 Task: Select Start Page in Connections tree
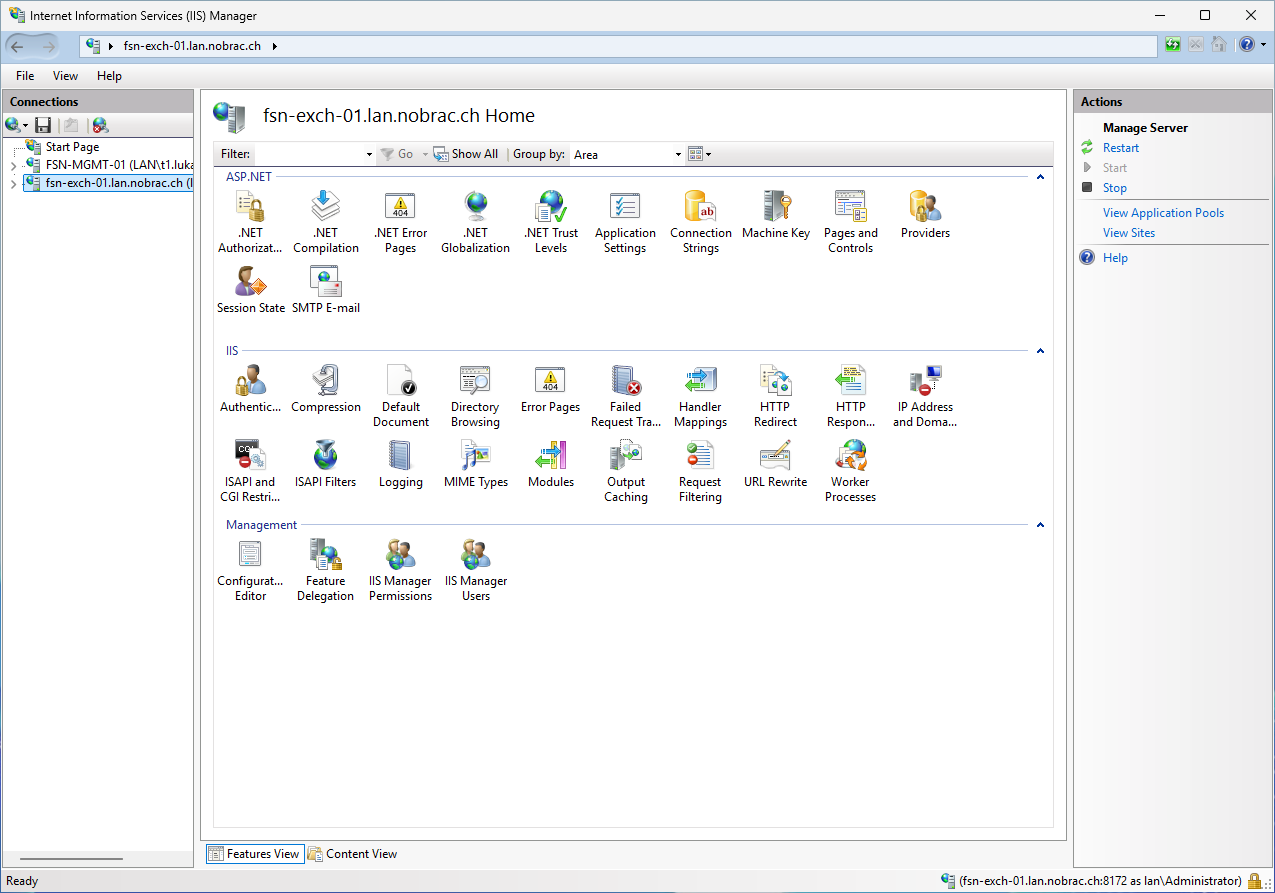[72, 147]
